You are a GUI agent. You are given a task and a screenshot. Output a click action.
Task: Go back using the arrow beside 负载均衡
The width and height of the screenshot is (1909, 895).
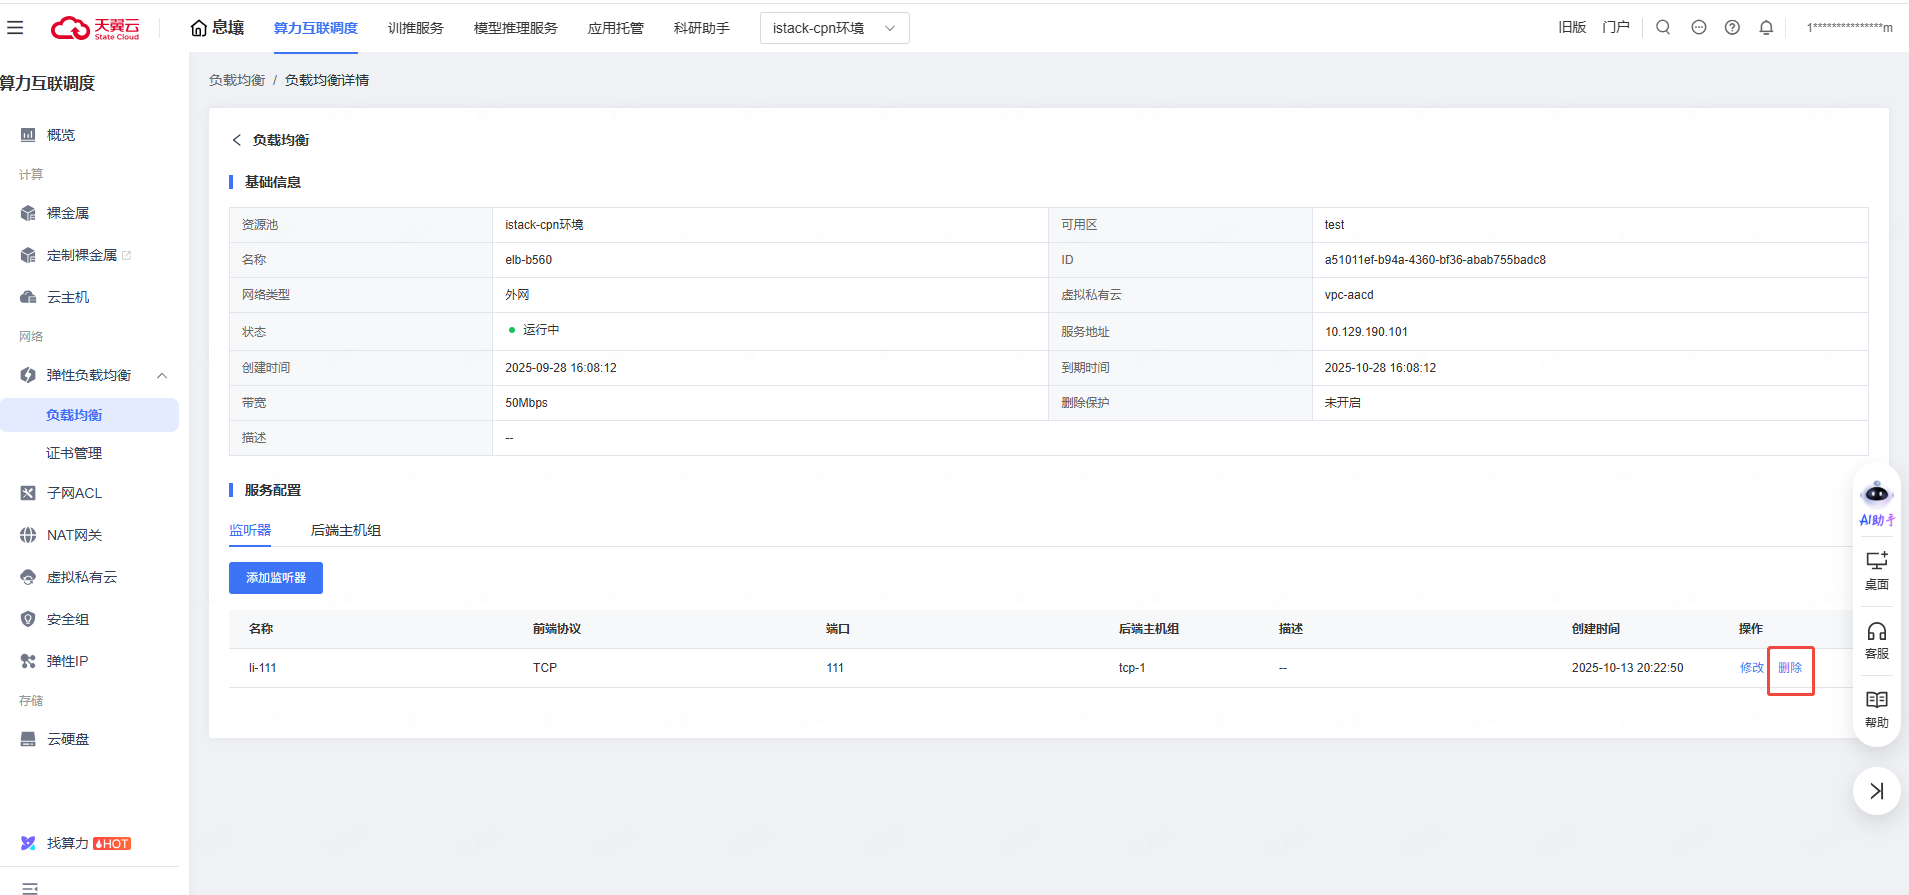click(236, 140)
